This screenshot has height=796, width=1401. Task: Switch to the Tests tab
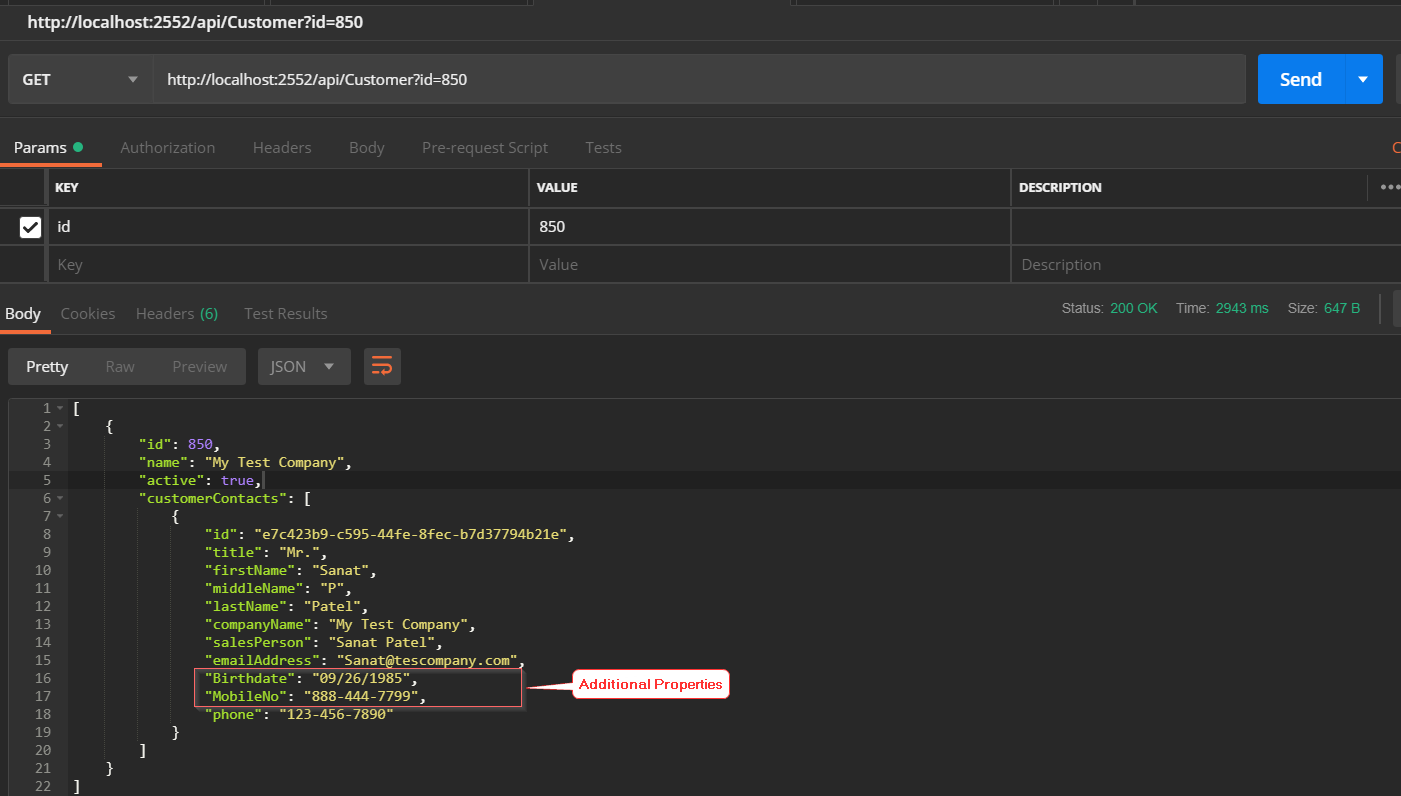[x=603, y=147]
